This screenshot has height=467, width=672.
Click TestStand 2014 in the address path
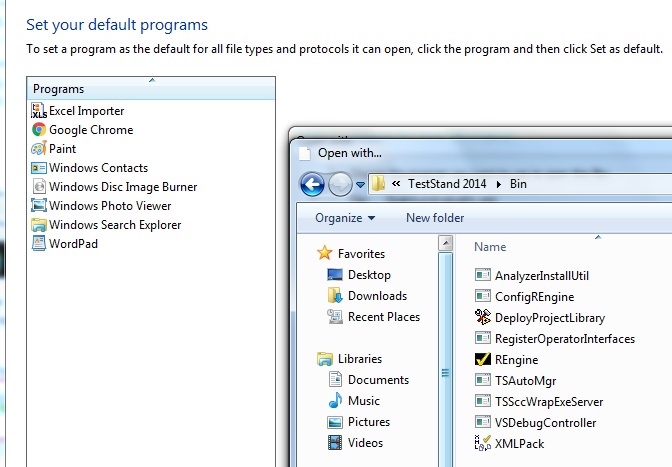[x=447, y=184]
